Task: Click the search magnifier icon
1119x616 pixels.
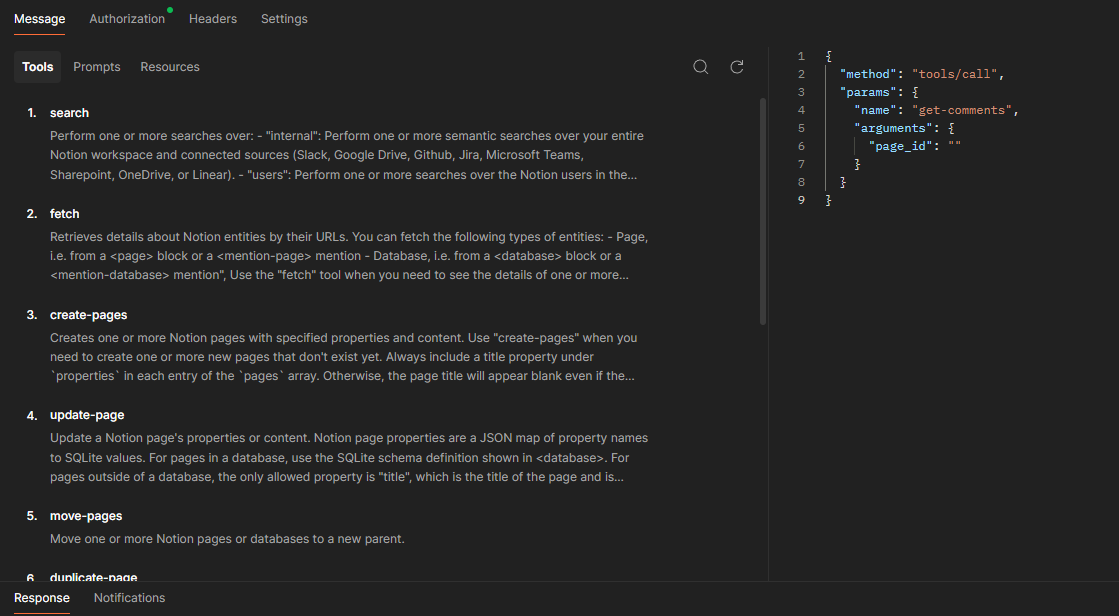Action: (x=701, y=66)
